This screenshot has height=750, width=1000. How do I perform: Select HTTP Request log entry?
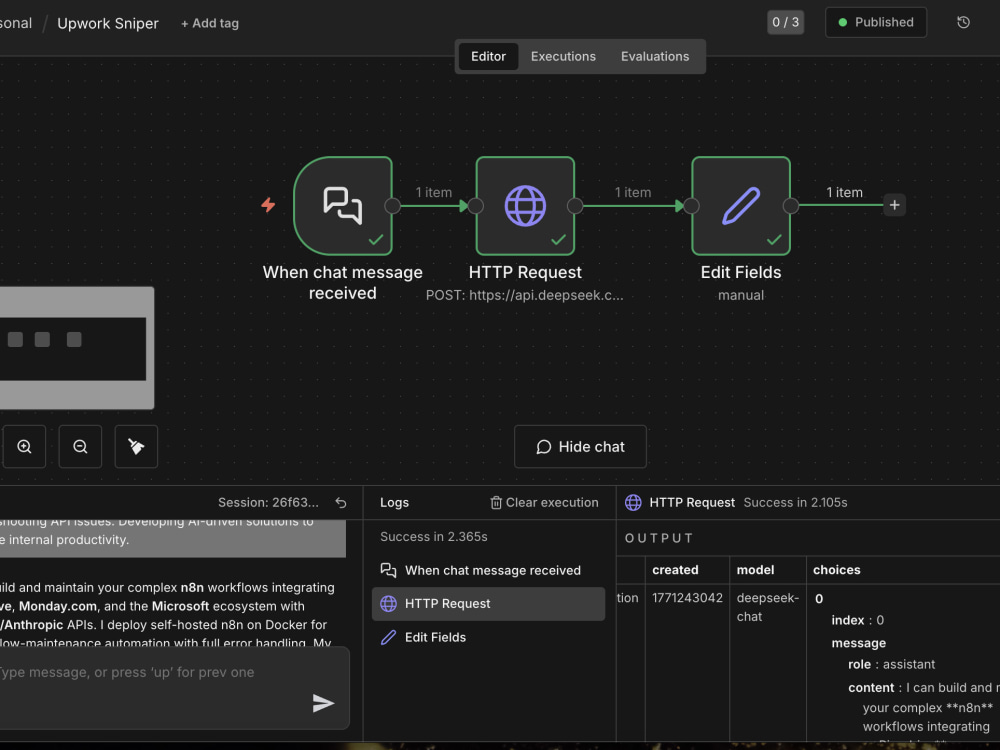[489, 604]
